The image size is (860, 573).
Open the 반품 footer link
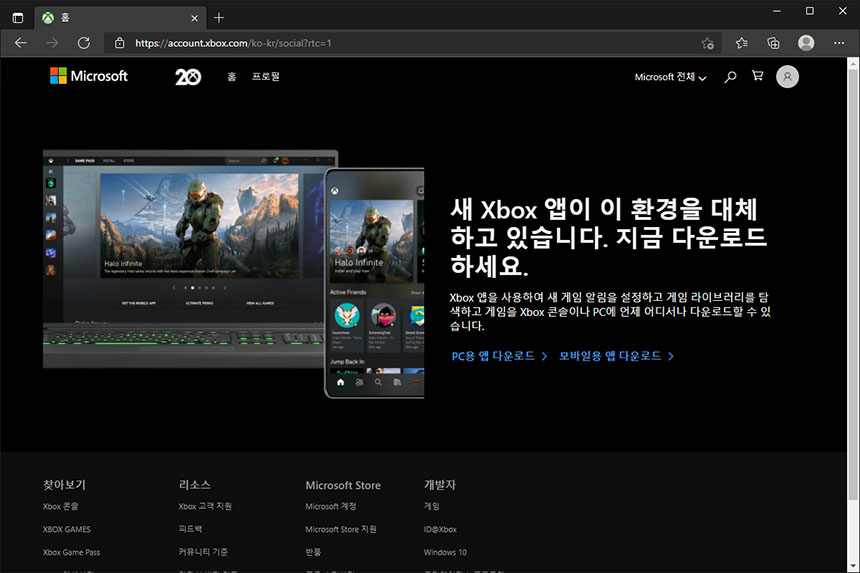point(313,552)
